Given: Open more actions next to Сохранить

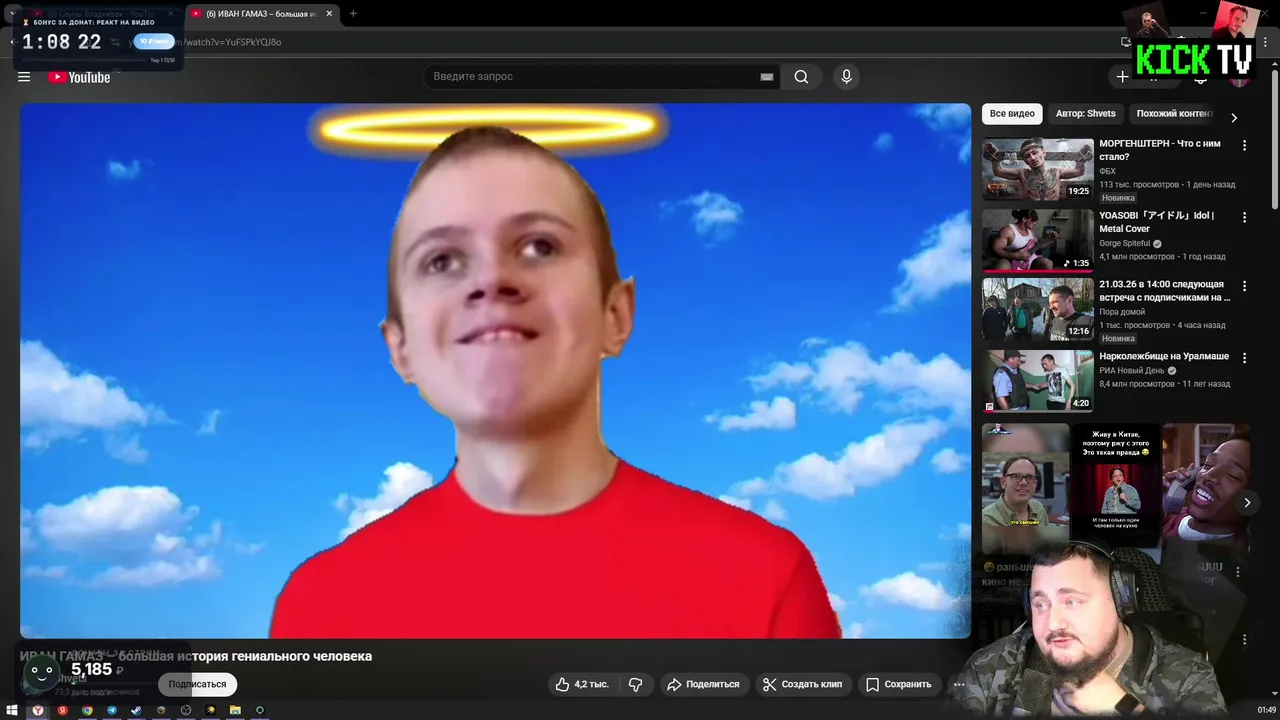Looking at the screenshot, I should coord(959,684).
